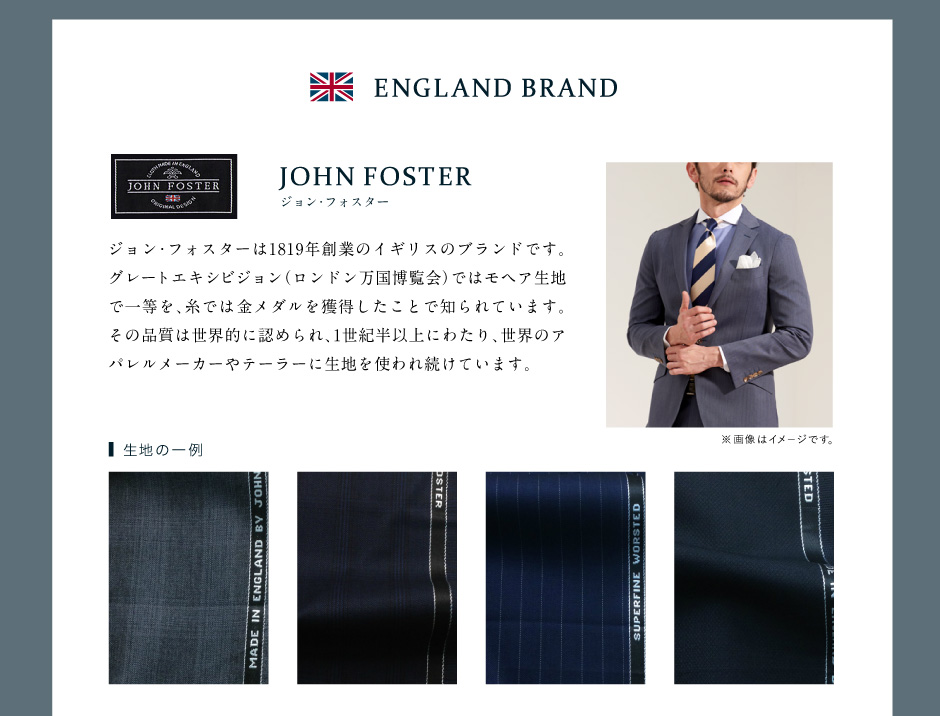Select the blue pinstripe Superfine Worsted swatch

pos(565,577)
